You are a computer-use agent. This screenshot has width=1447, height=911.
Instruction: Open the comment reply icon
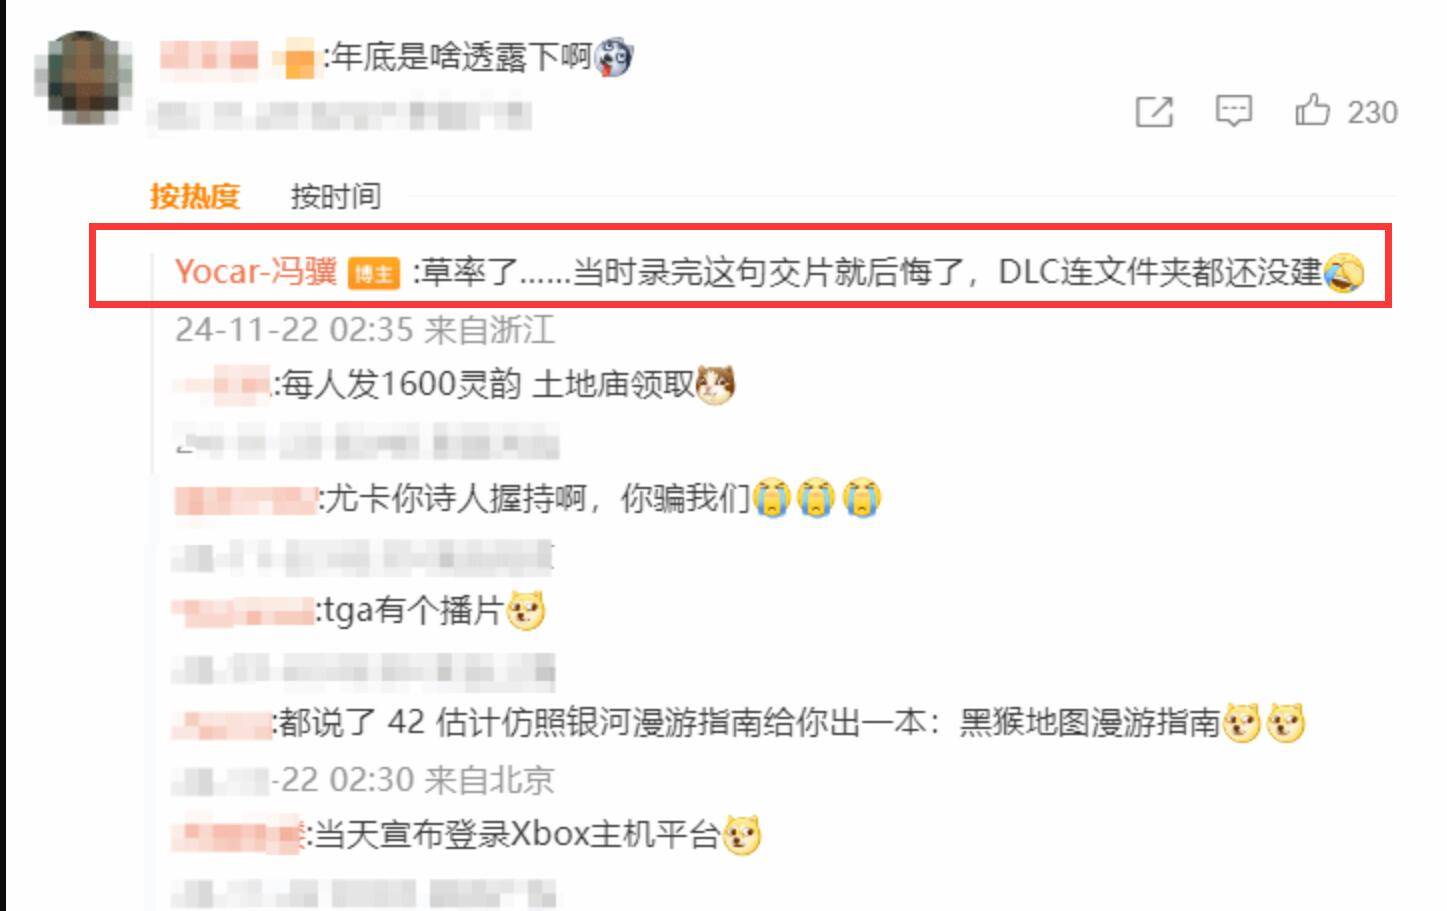pos(1233,111)
